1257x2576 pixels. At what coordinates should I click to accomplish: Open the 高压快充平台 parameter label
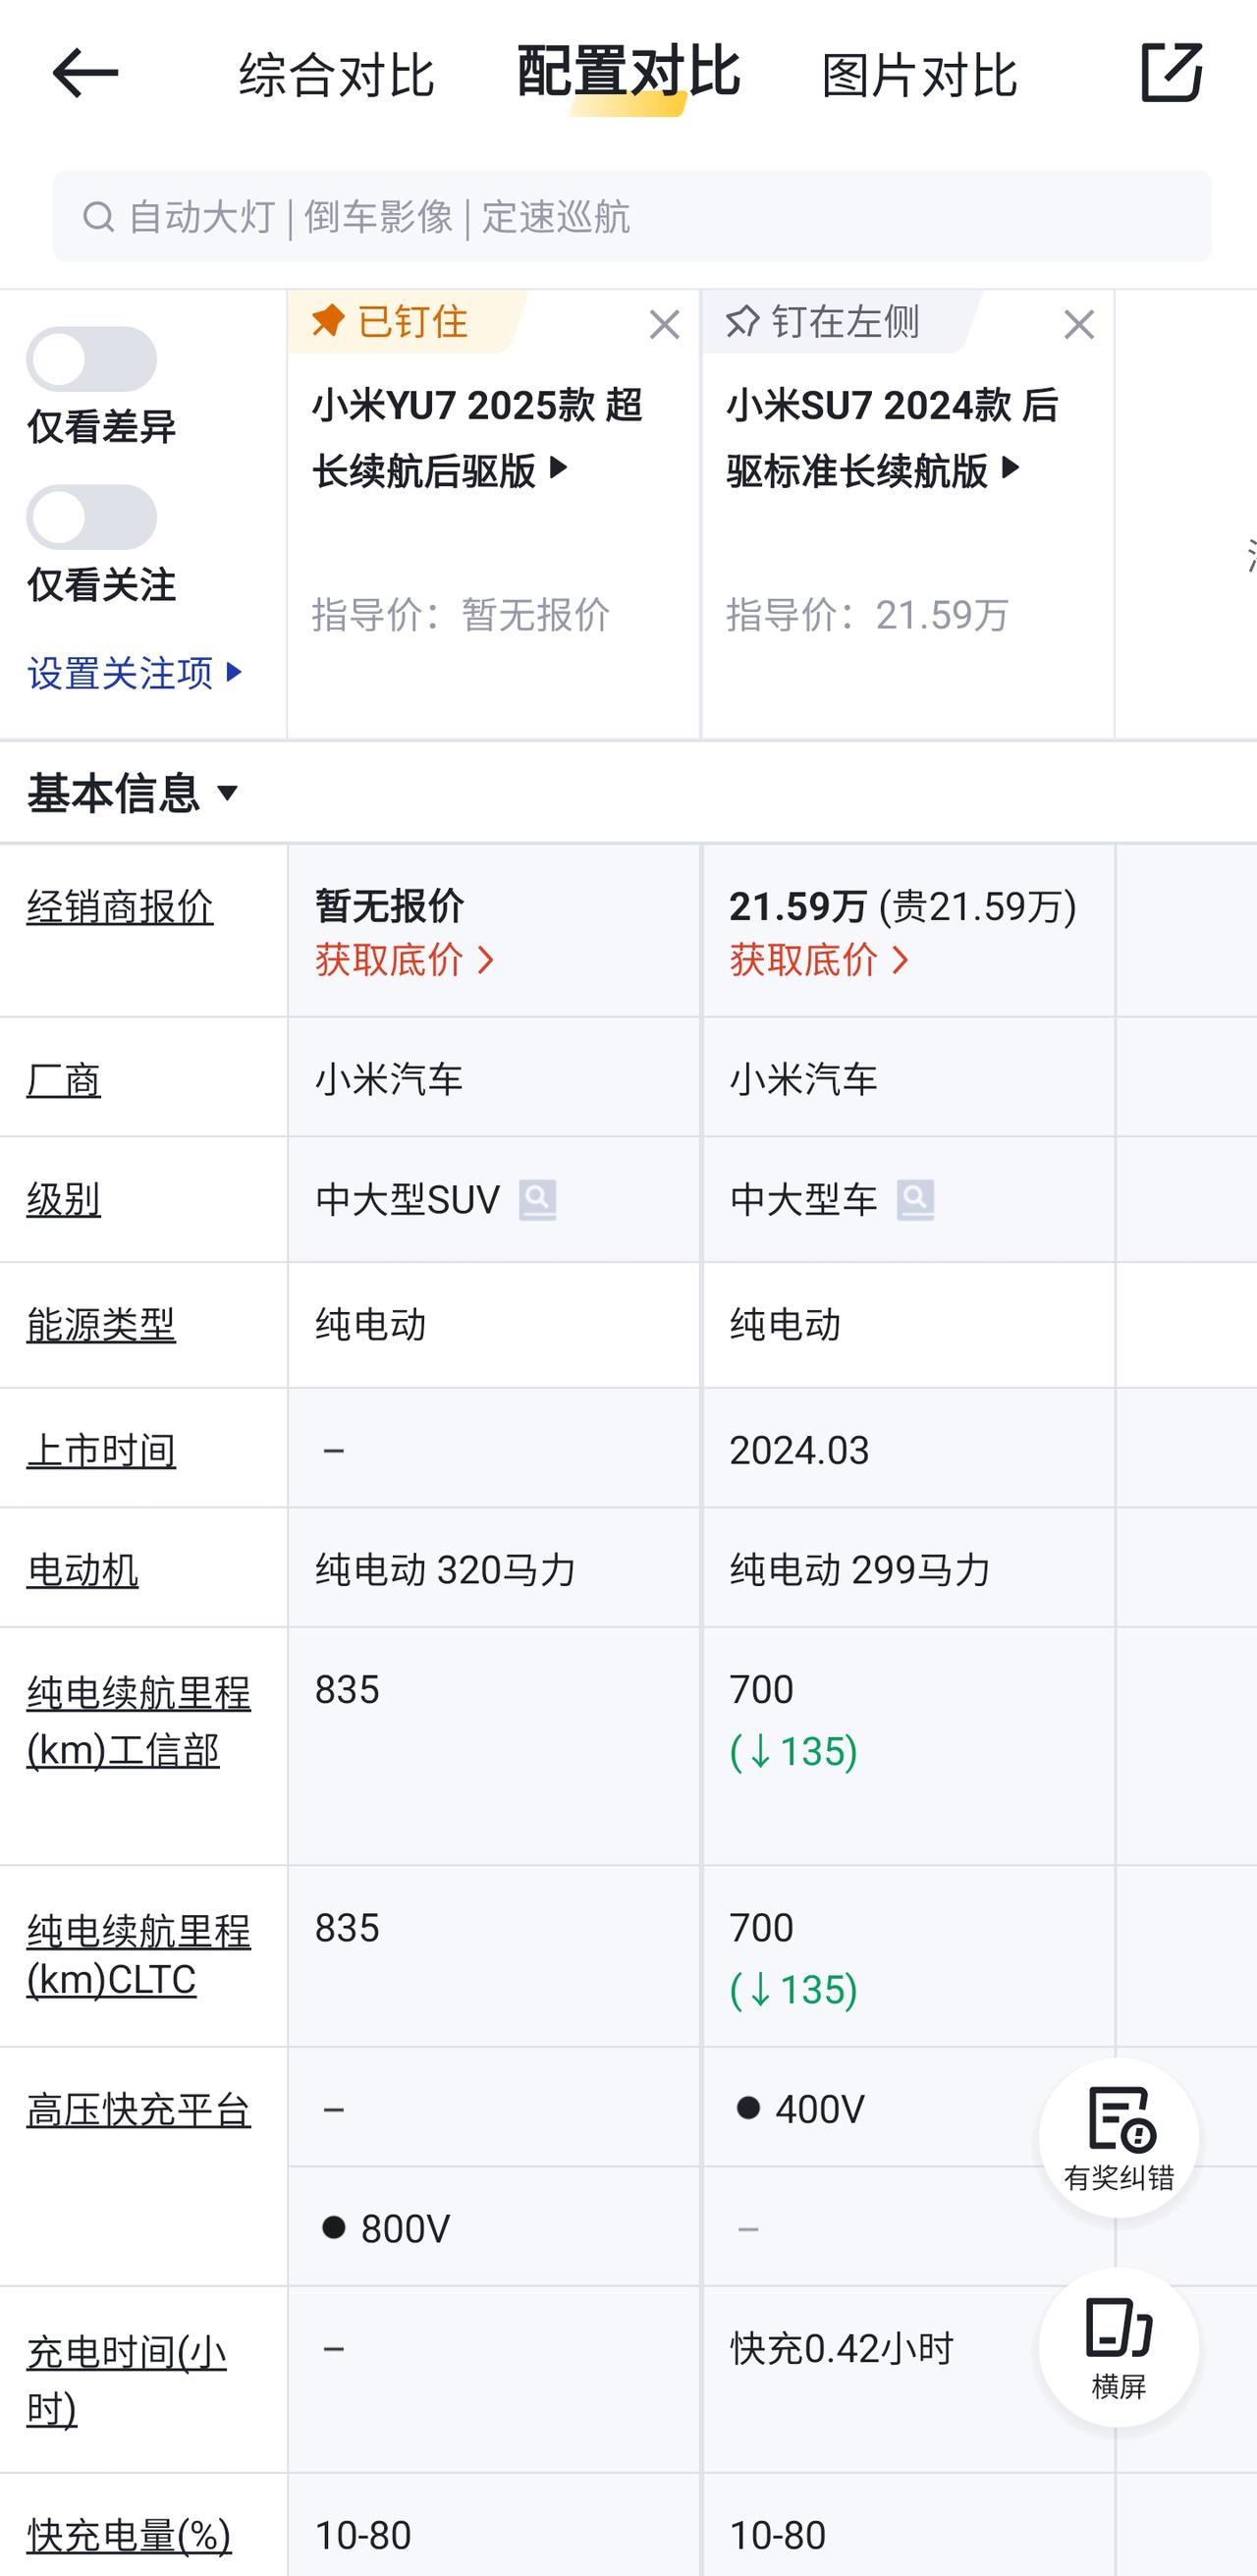pos(139,2110)
